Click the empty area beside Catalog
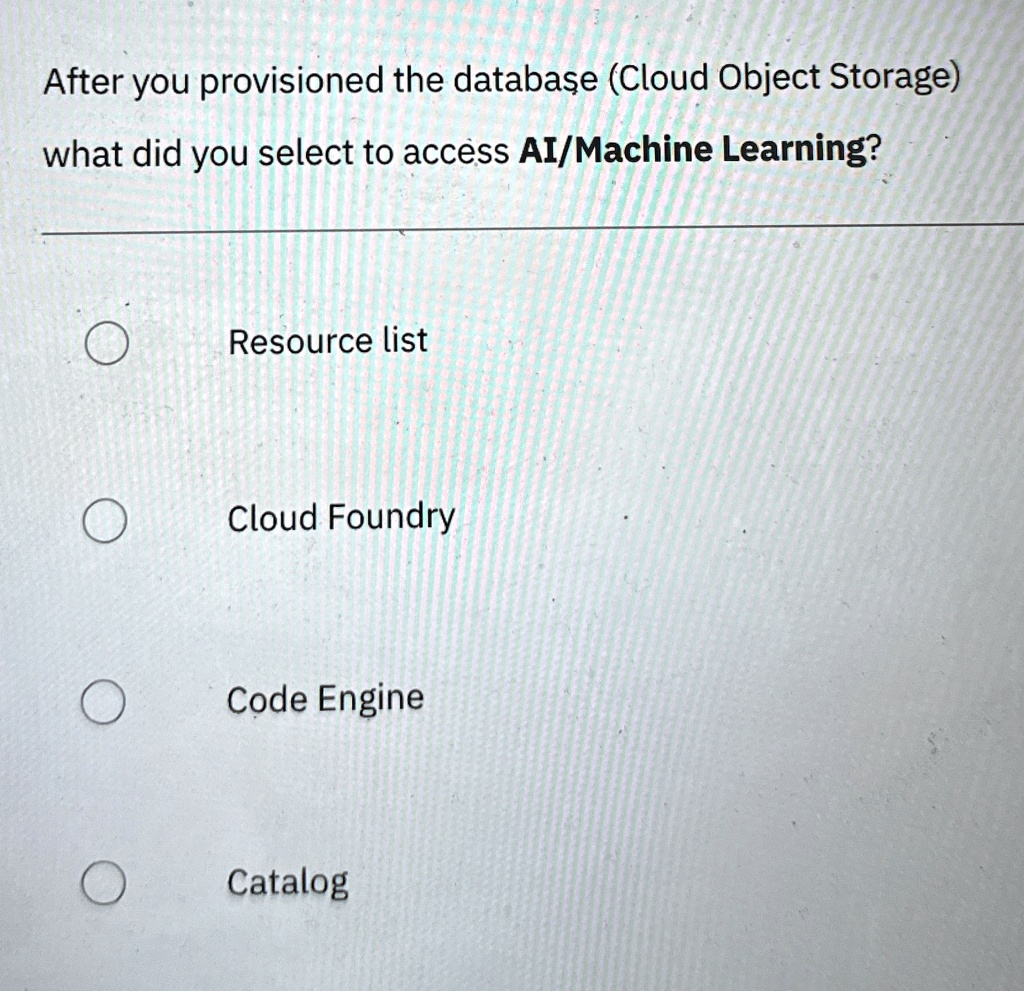Viewport: 1024px width, 991px height. tap(650, 883)
